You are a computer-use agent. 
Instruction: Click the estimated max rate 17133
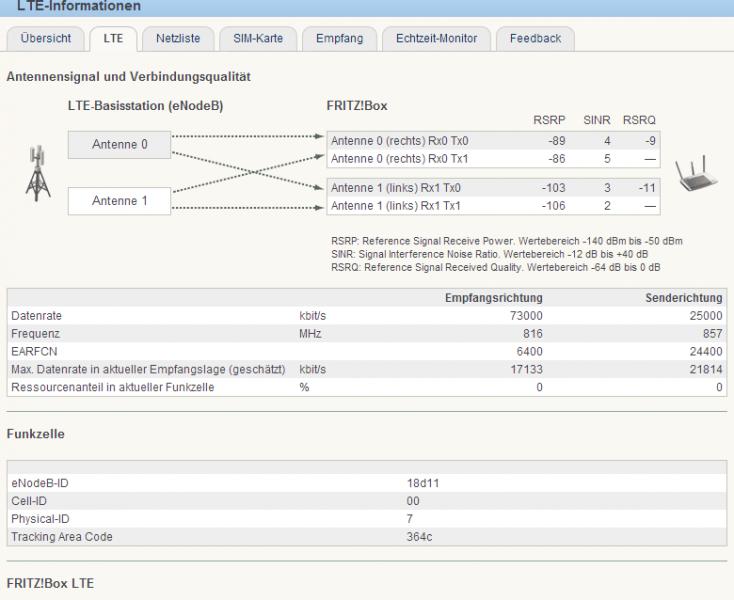tap(526, 369)
